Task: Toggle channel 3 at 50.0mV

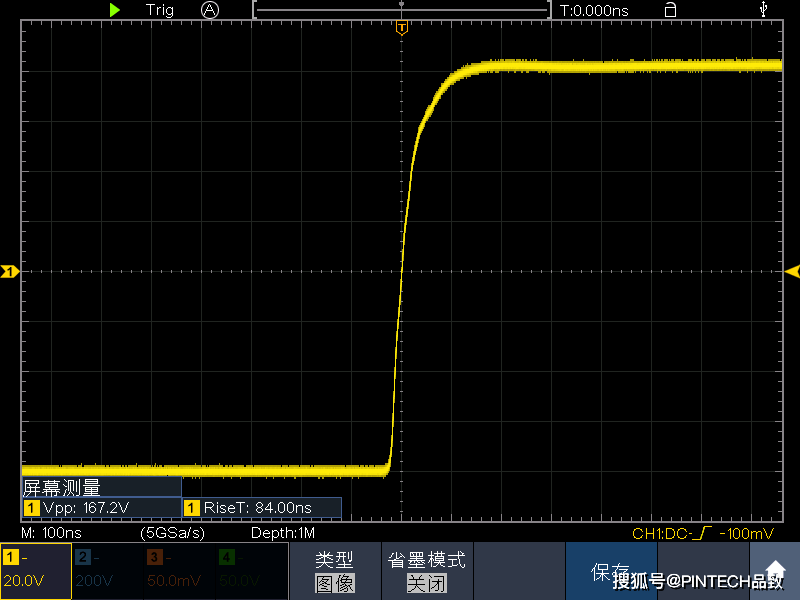Action: coord(180,571)
